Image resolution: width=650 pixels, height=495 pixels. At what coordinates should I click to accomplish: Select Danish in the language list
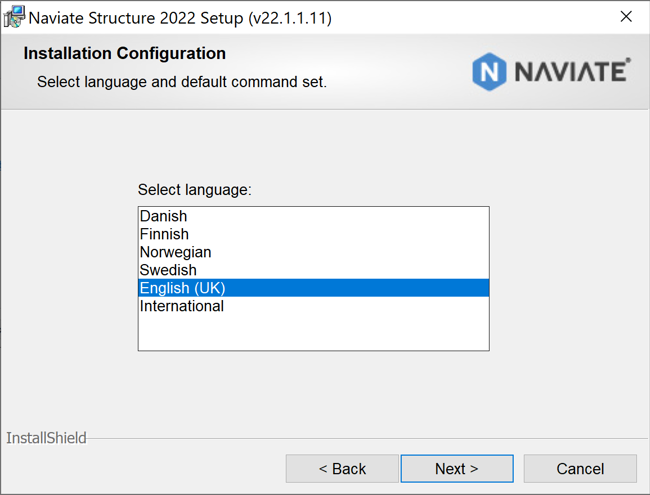[x=313, y=216]
